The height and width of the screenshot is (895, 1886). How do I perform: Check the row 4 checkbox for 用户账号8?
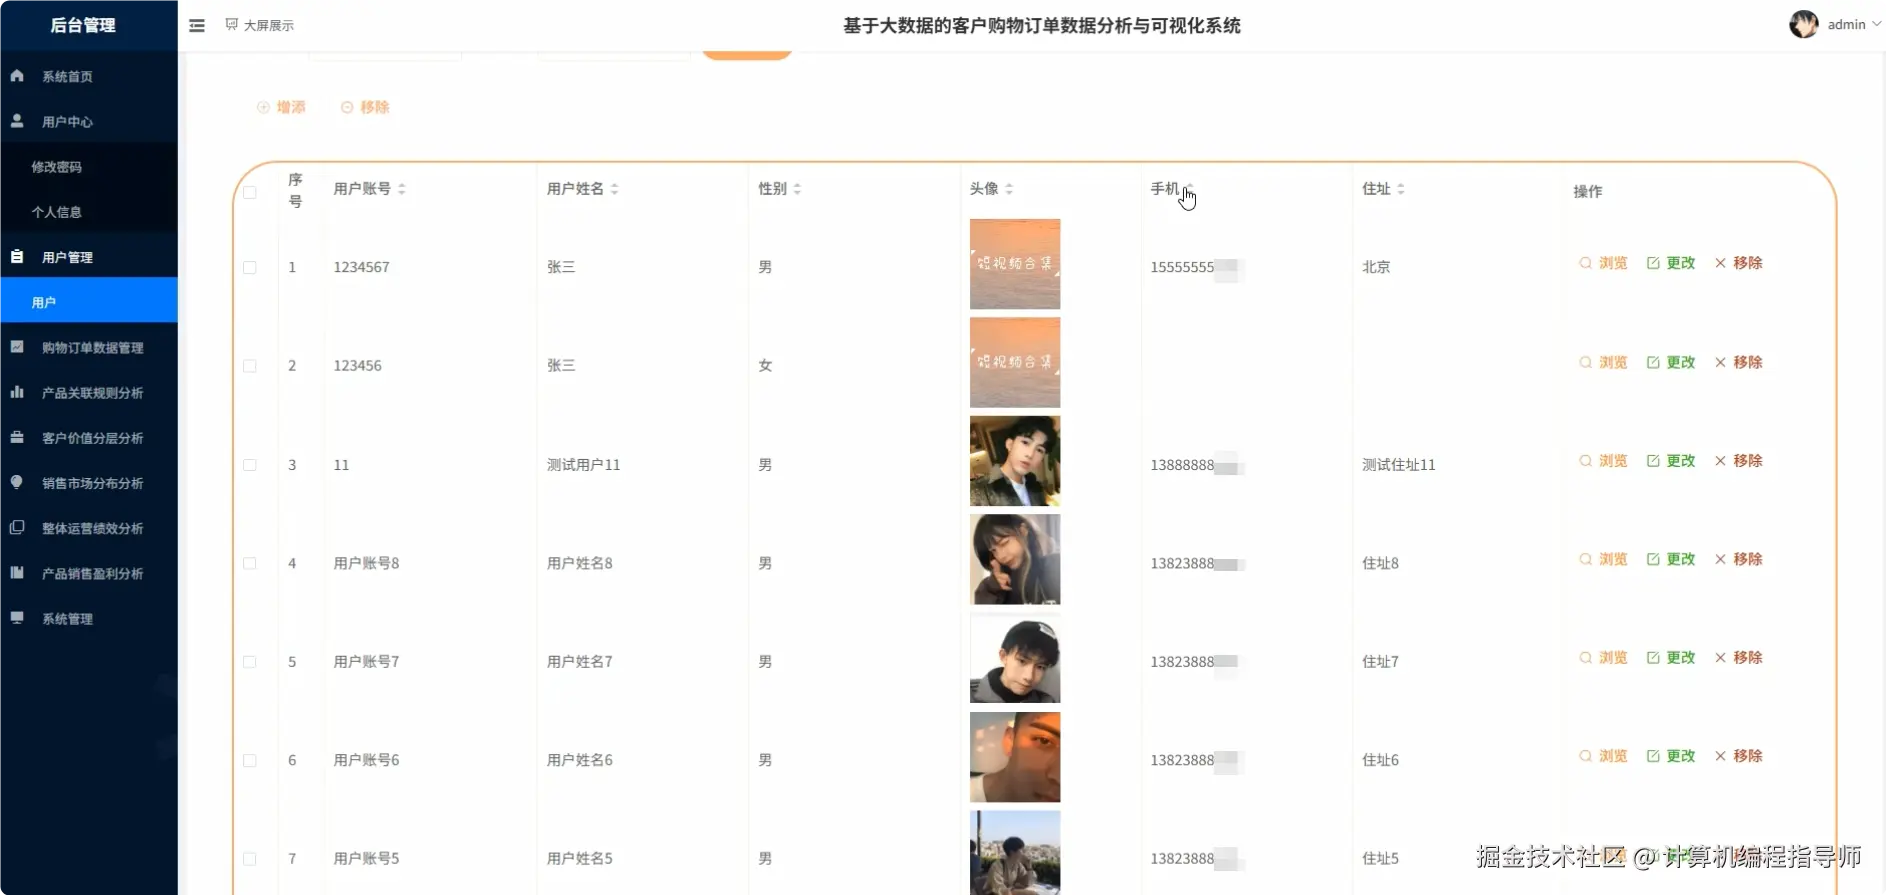click(250, 563)
